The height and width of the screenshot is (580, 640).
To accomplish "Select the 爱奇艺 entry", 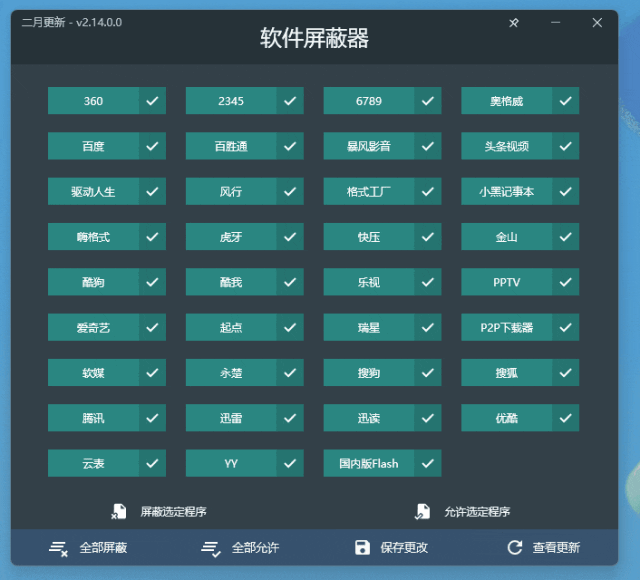I will tap(93, 327).
